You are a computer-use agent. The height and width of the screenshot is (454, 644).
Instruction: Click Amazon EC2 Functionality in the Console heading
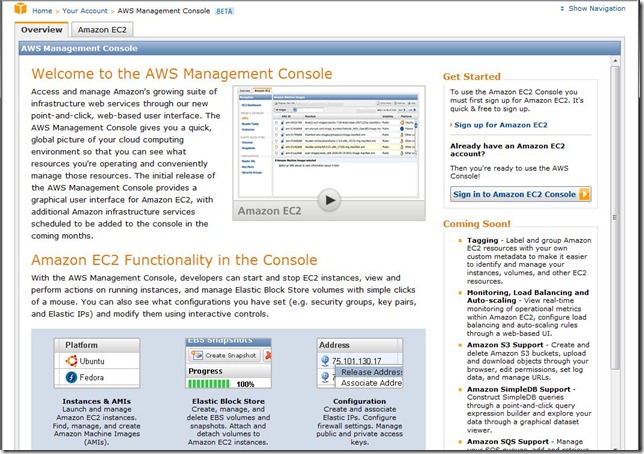pos(174,260)
